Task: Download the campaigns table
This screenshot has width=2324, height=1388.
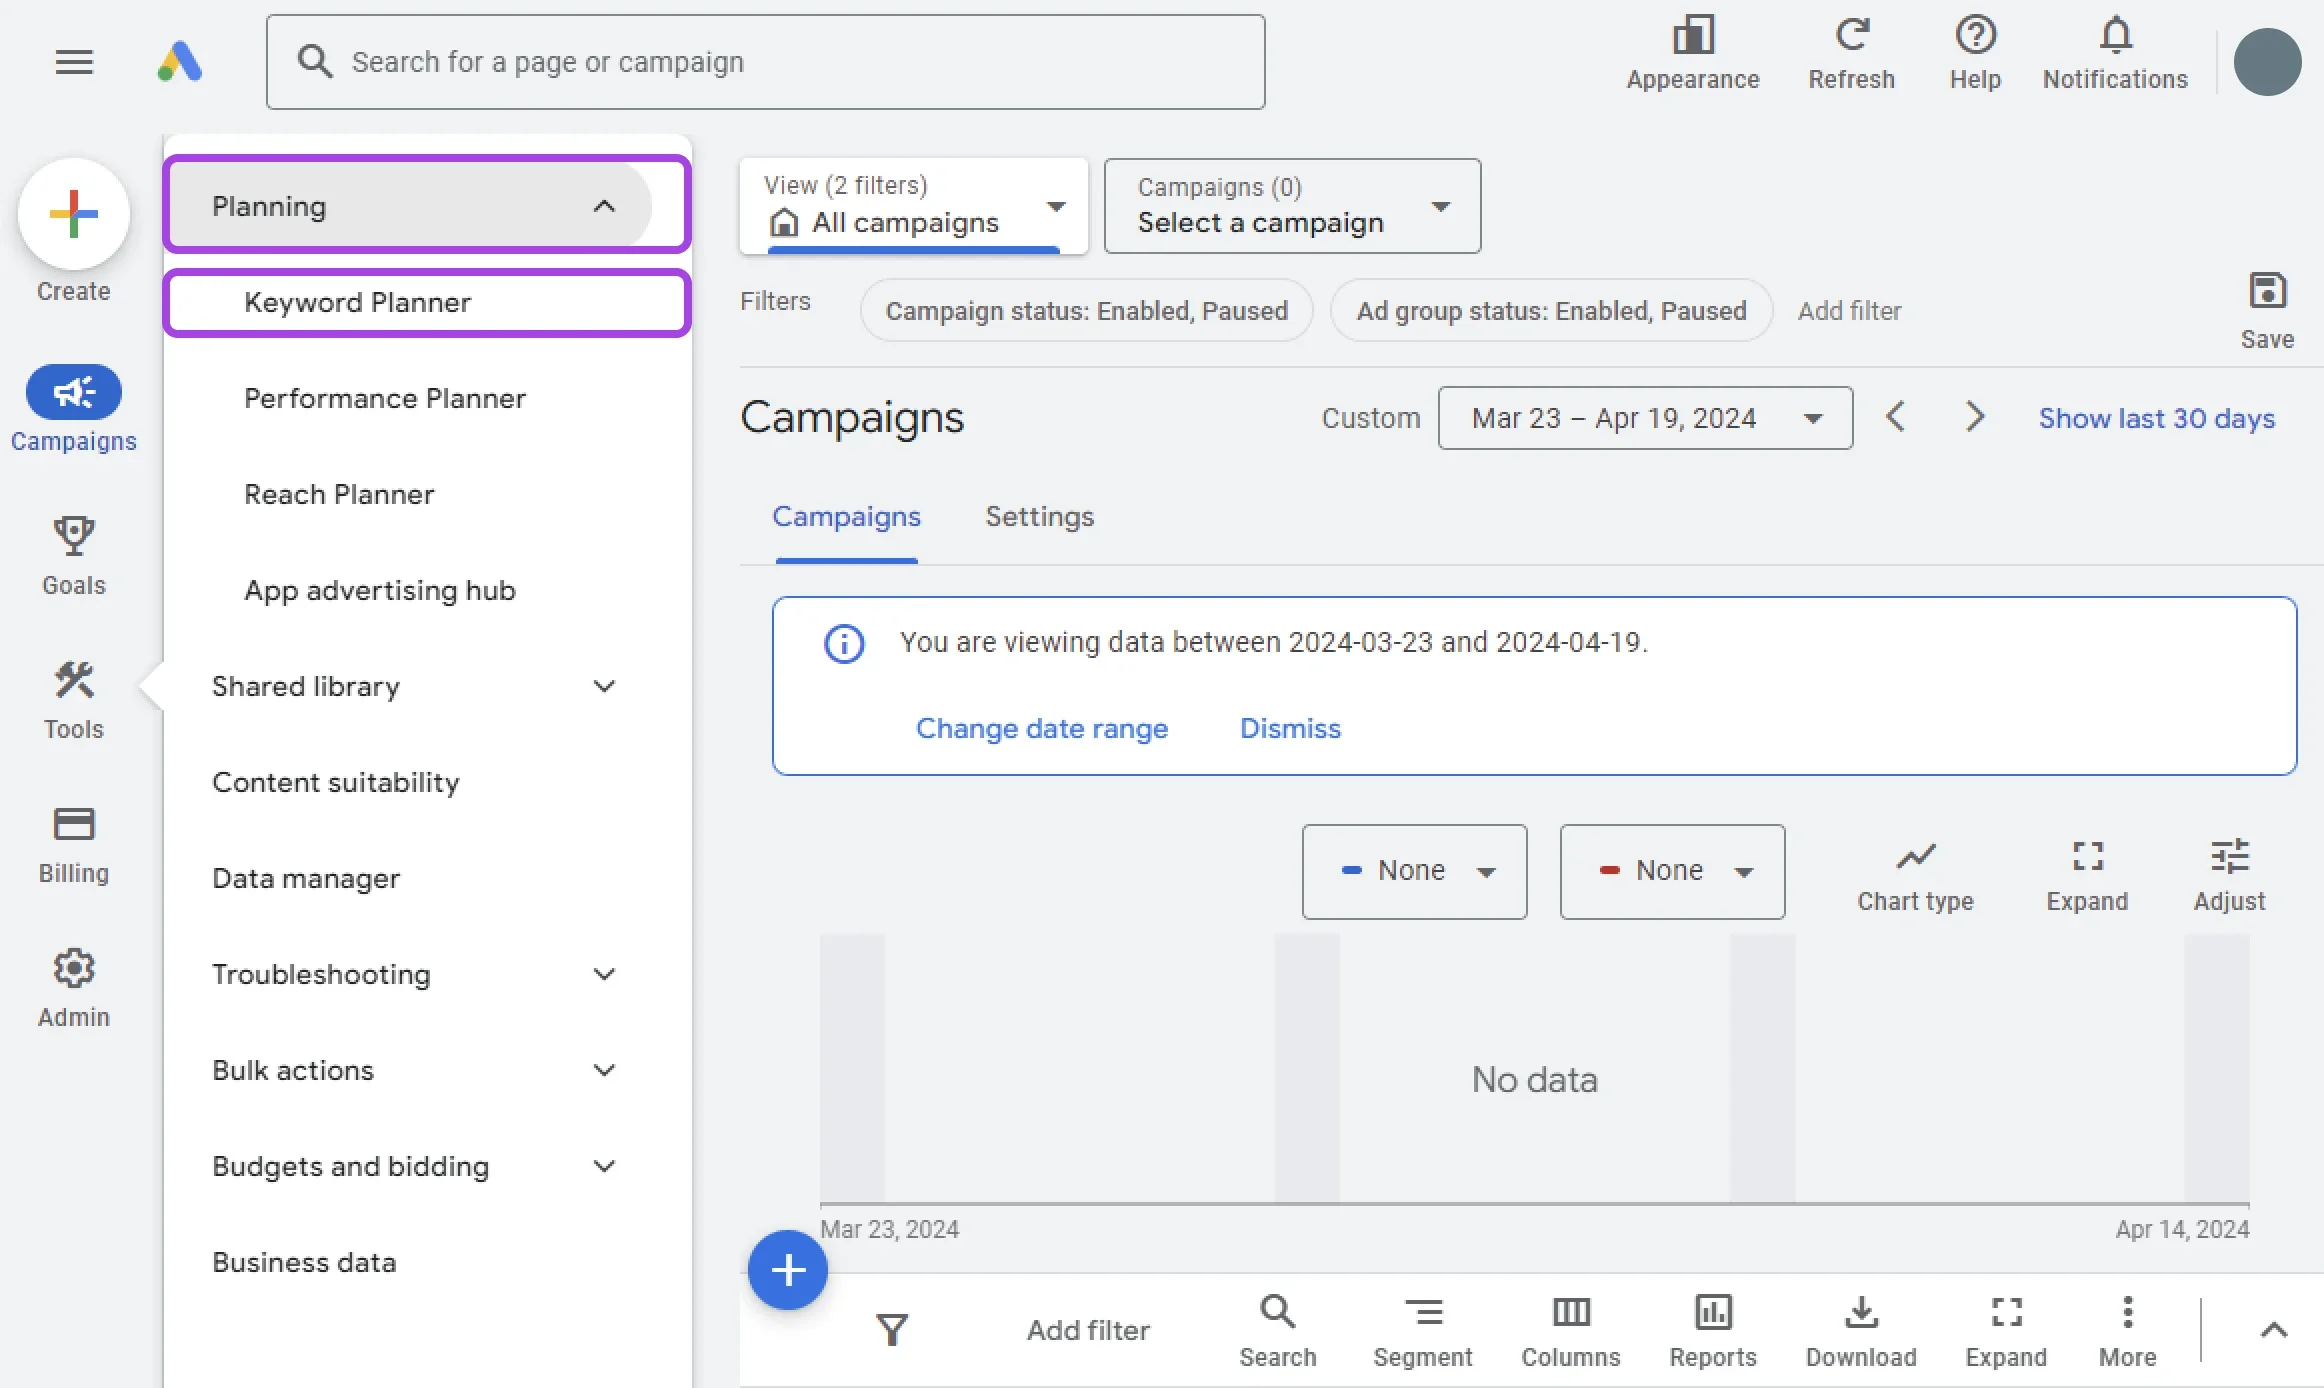Action: 1861,1331
